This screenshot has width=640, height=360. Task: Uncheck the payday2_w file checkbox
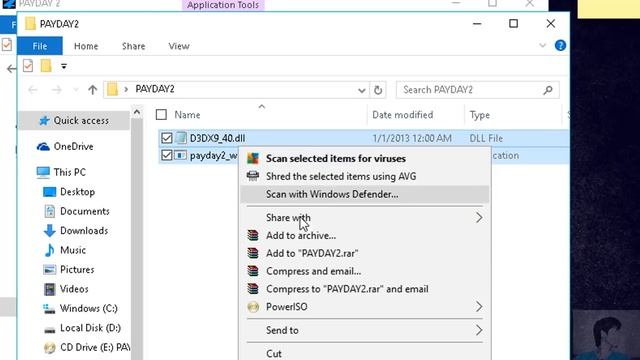(167, 156)
